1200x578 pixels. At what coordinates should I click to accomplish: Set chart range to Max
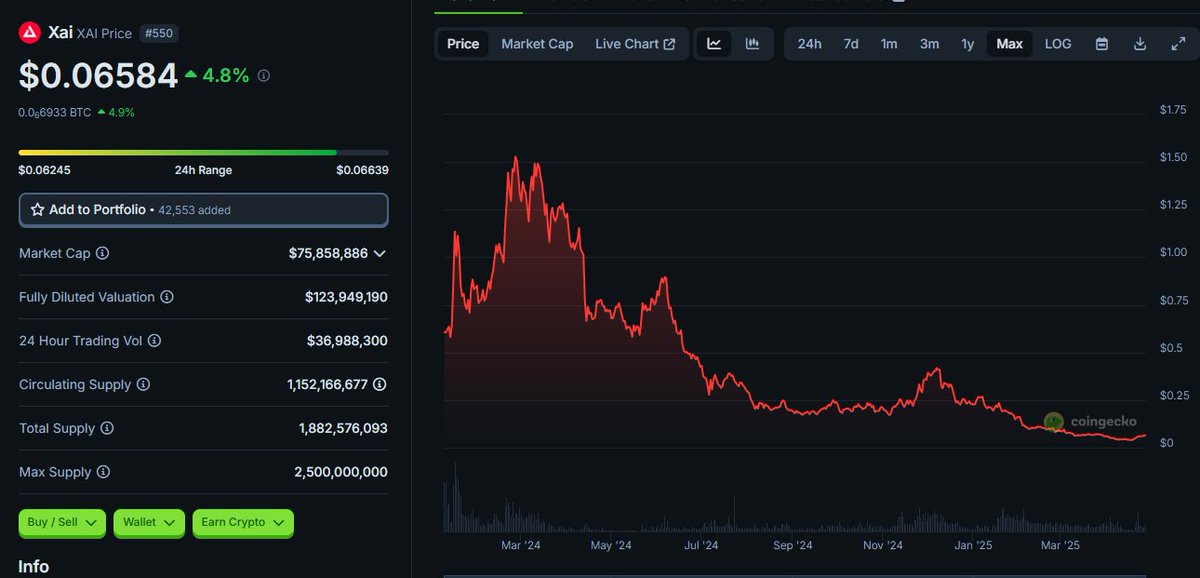pyautogui.click(x=1010, y=44)
